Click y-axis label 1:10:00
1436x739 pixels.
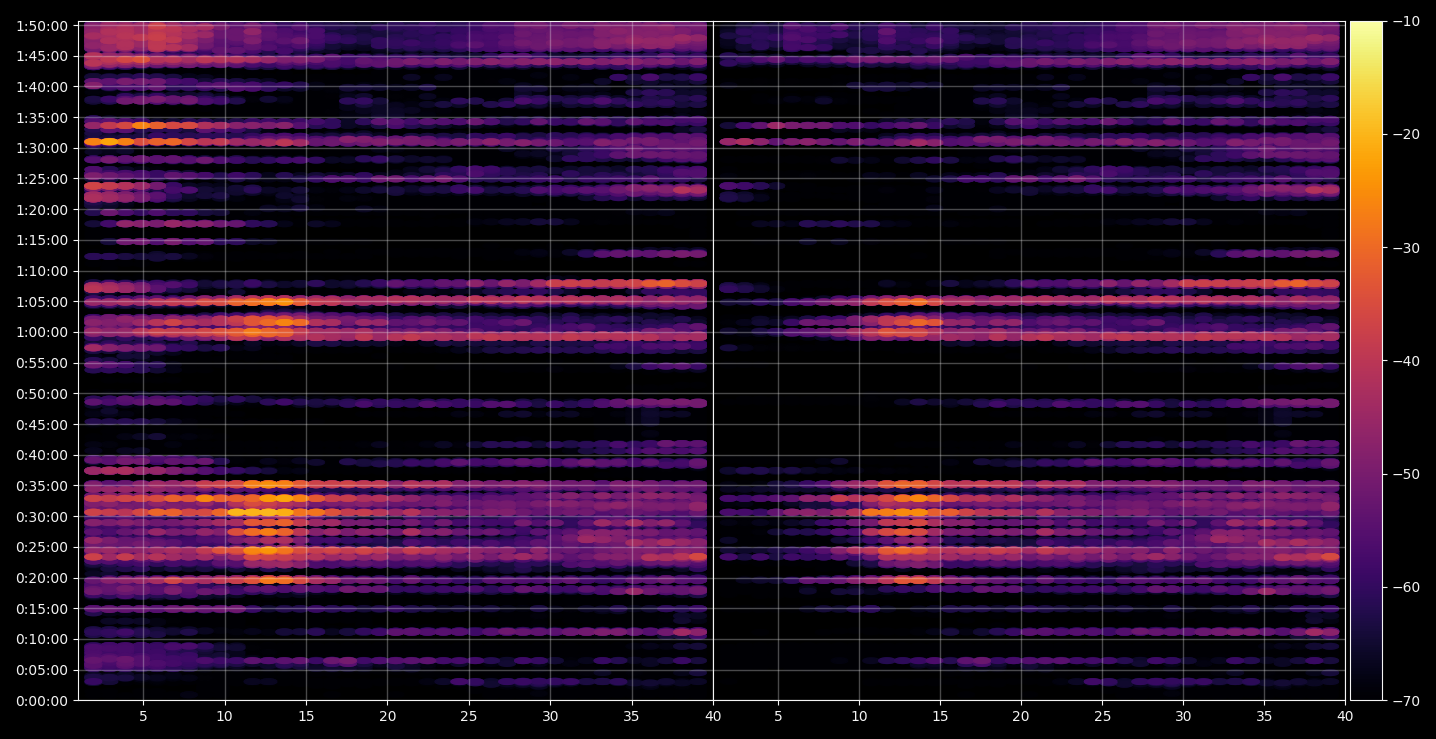tap(42, 271)
